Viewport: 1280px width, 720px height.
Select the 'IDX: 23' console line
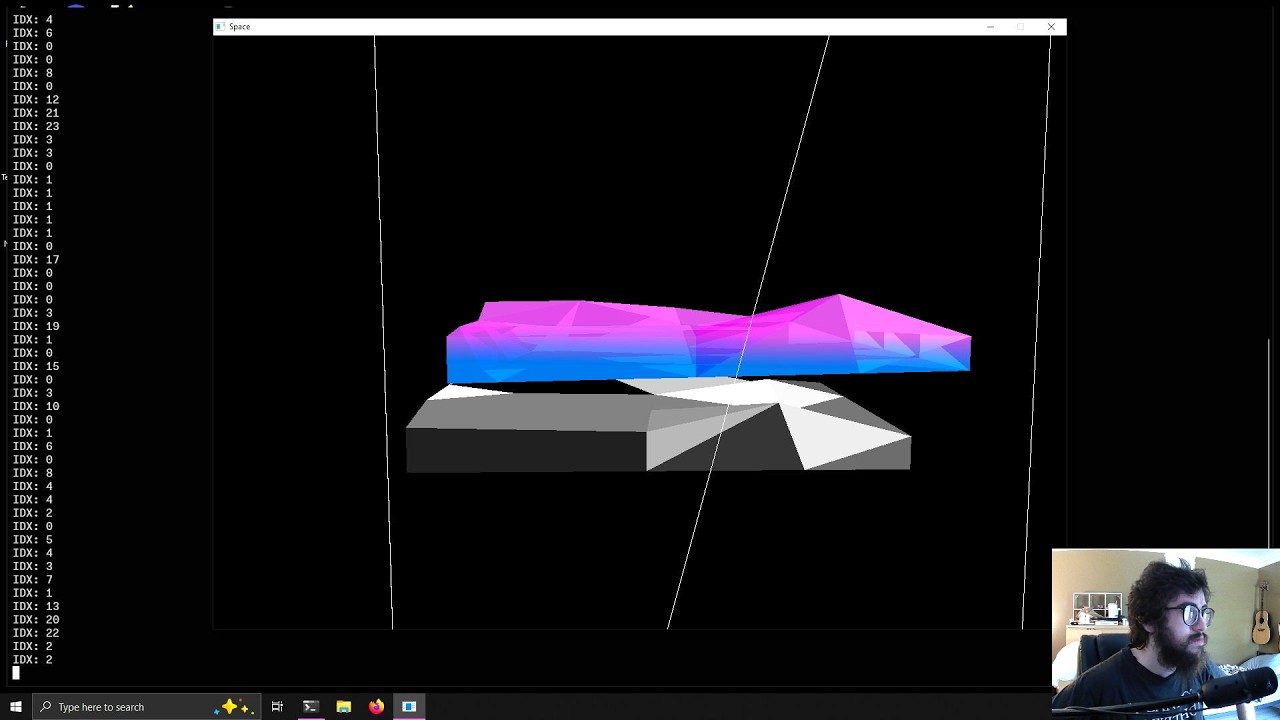[36, 126]
